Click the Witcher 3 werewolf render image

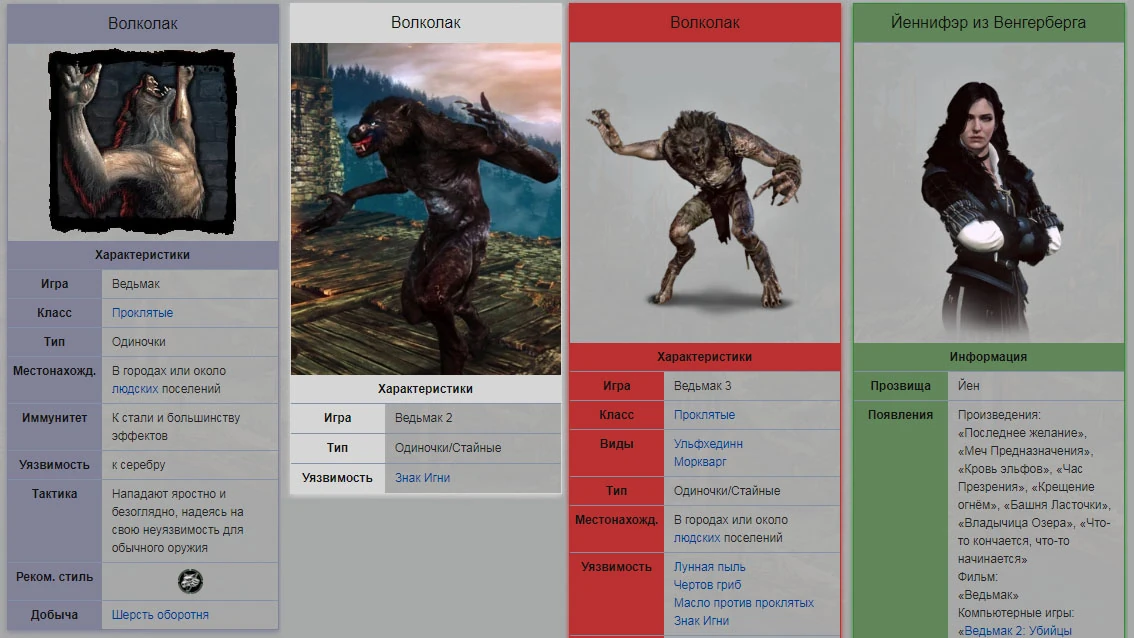click(x=705, y=192)
